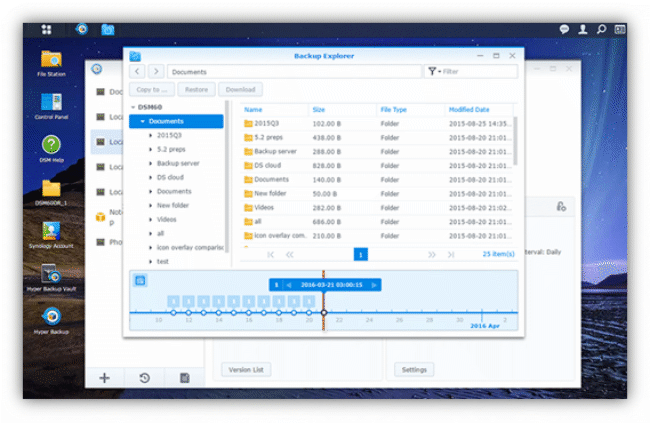This screenshot has height=423, width=650.
Task: Collapse the Documents tree node
Action: (143, 121)
